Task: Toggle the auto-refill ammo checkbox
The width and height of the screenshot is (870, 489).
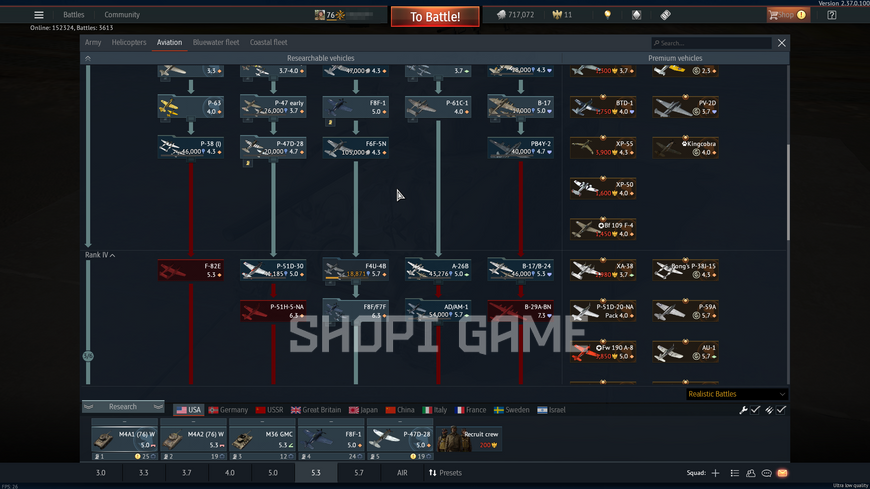Action: [781, 410]
